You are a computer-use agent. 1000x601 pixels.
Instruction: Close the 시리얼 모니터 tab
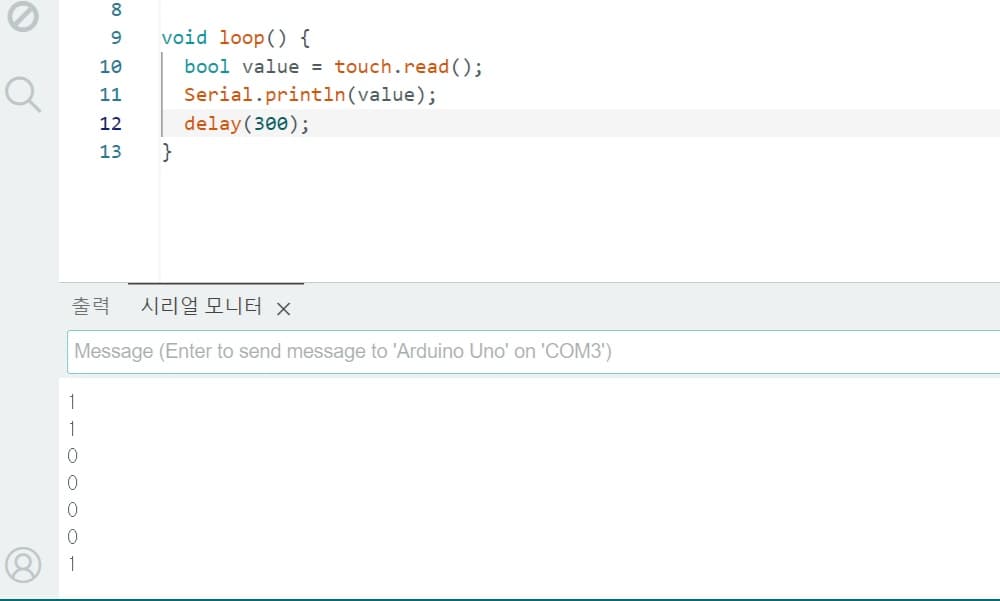pos(283,309)
